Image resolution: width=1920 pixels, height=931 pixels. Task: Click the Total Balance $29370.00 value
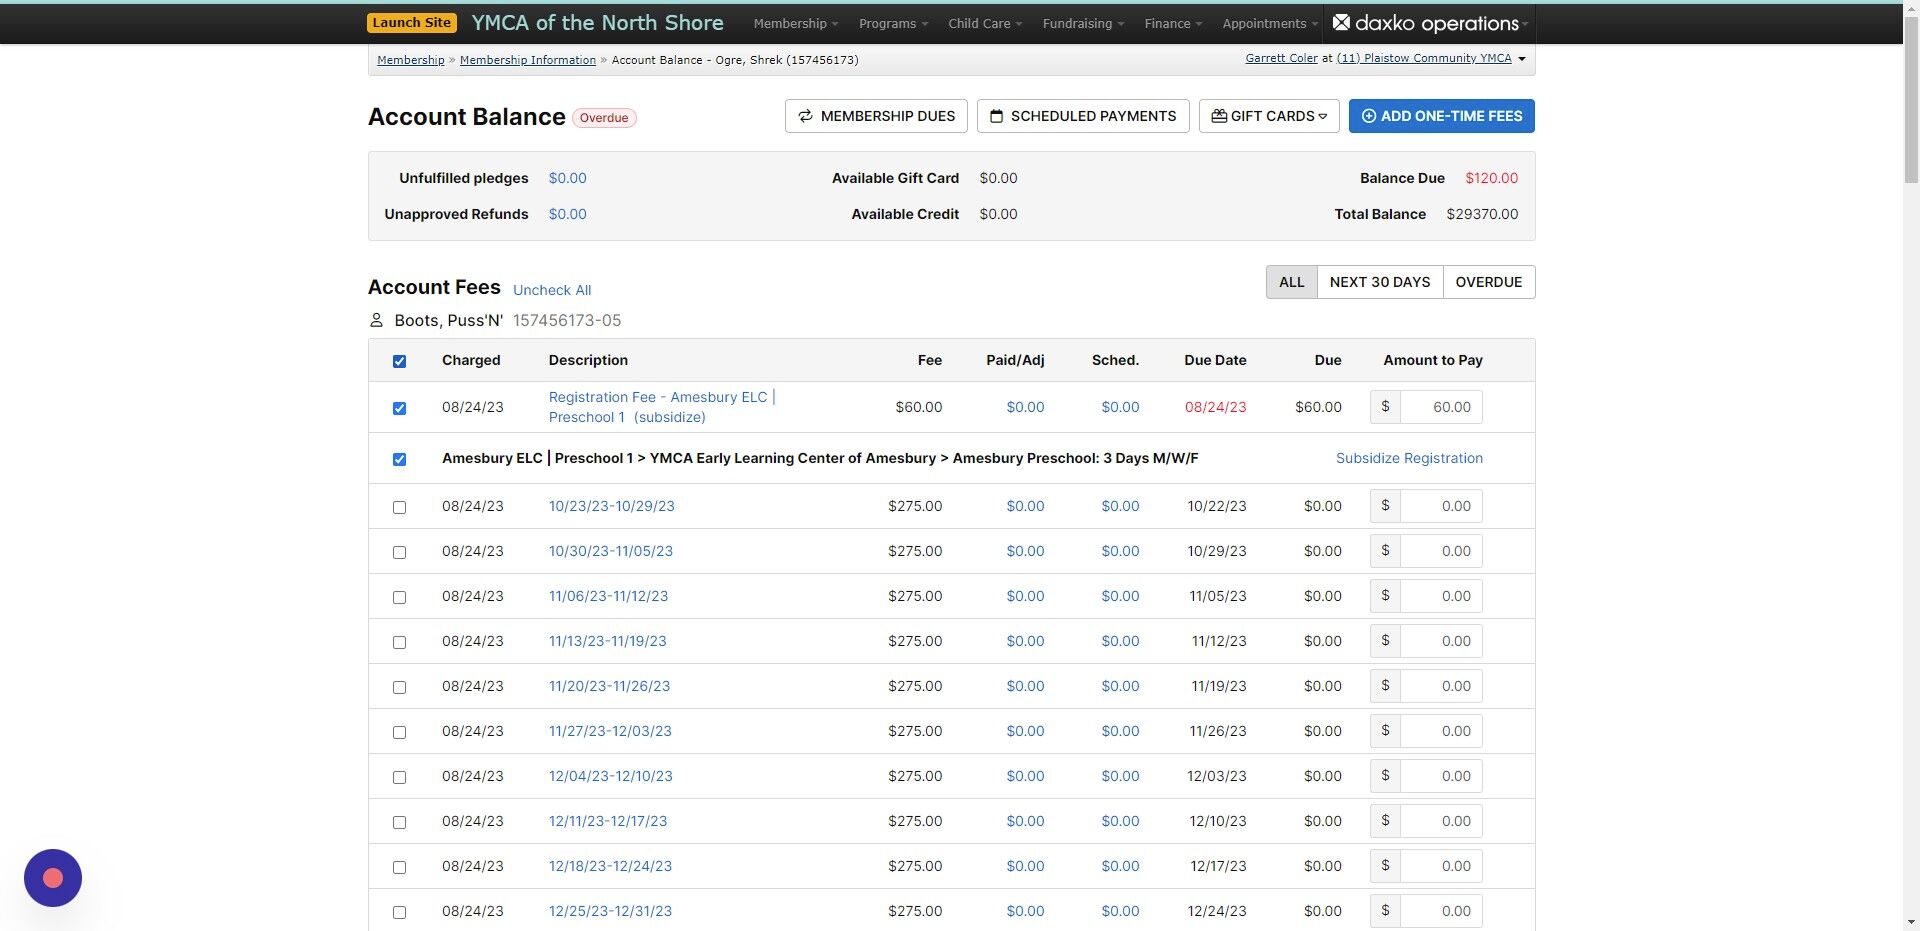(x=1482, y=214)
